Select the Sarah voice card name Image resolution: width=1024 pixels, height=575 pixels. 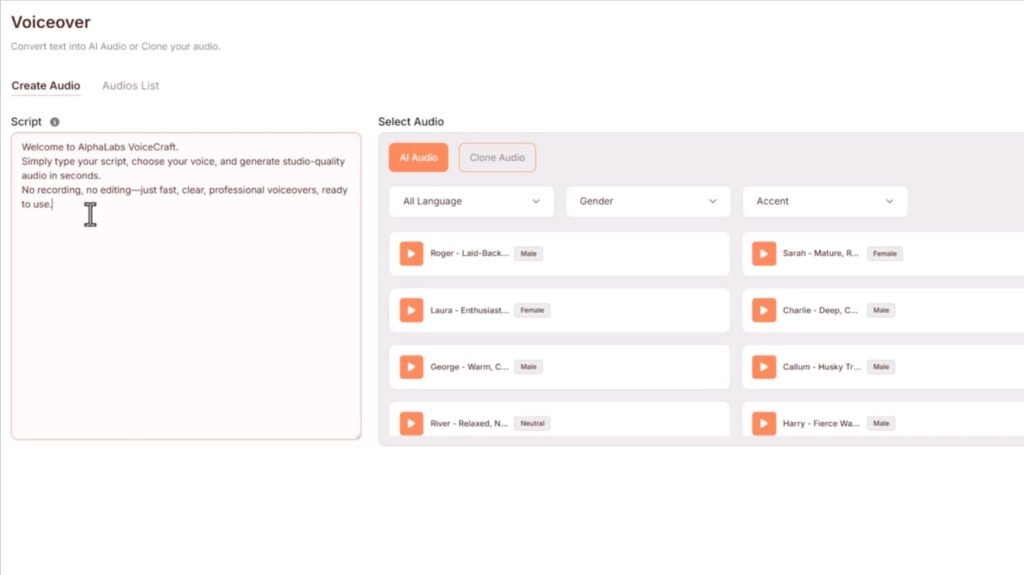pos(820,254)
